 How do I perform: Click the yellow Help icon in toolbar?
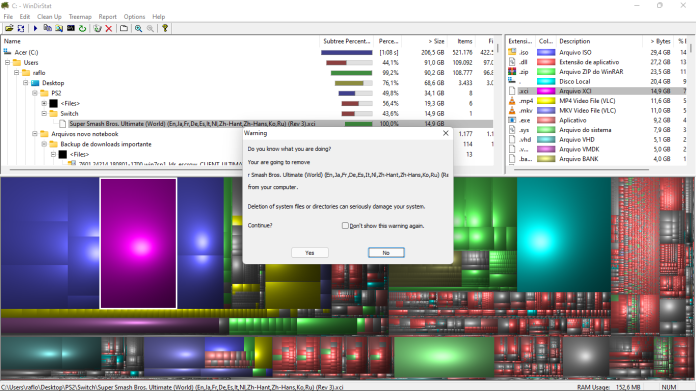[x=165, y=28]
